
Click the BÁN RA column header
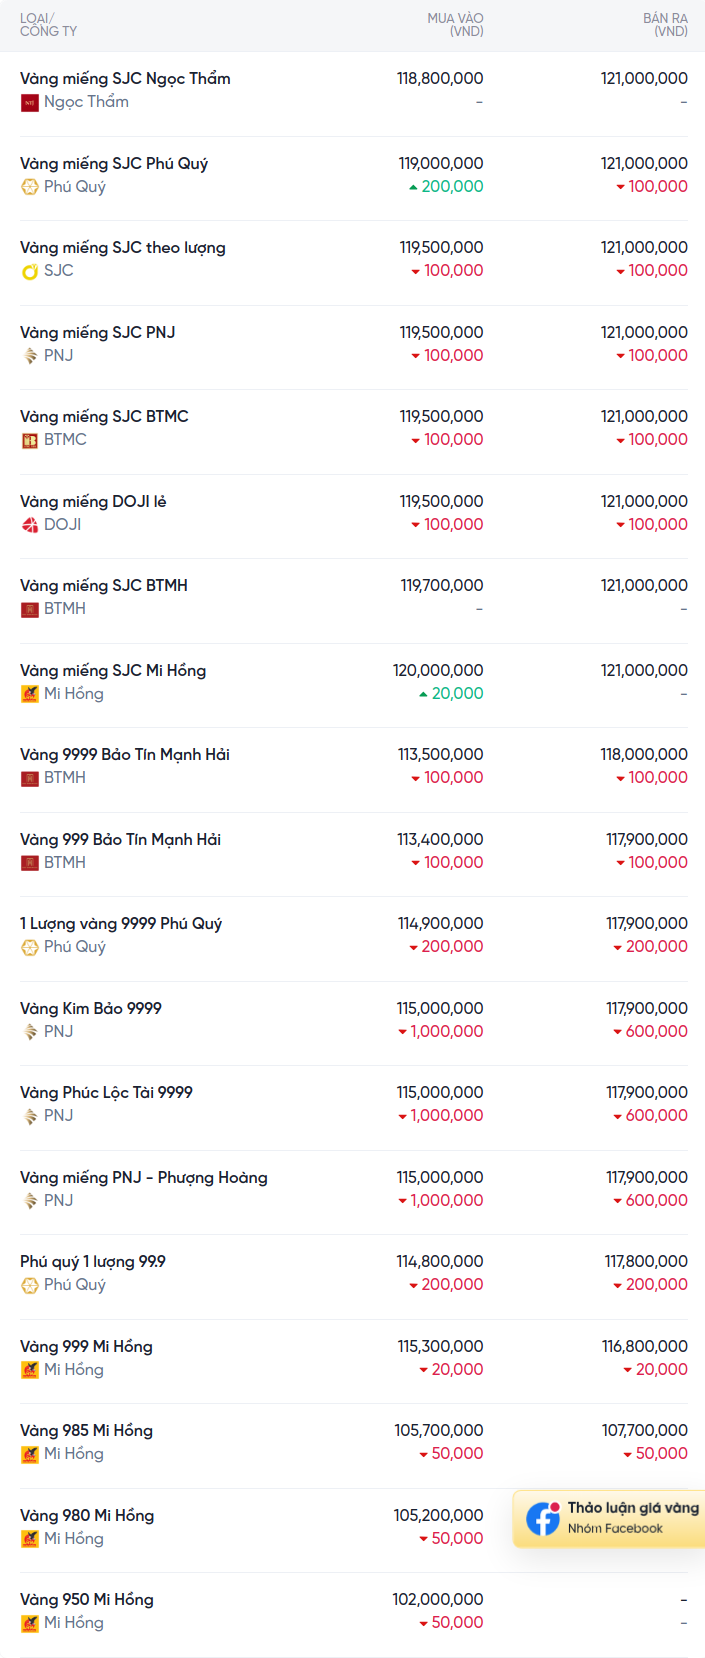[665, 25]
